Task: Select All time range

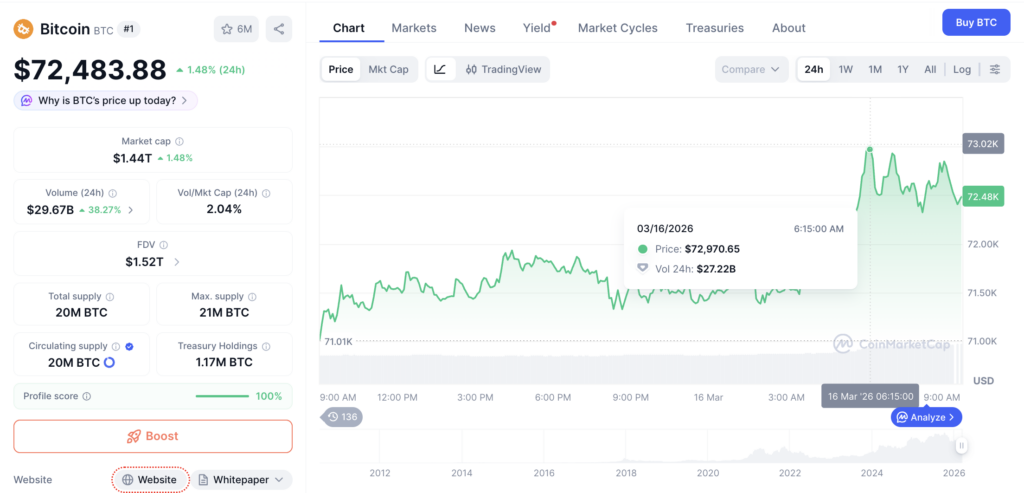Action: [930, 69]
